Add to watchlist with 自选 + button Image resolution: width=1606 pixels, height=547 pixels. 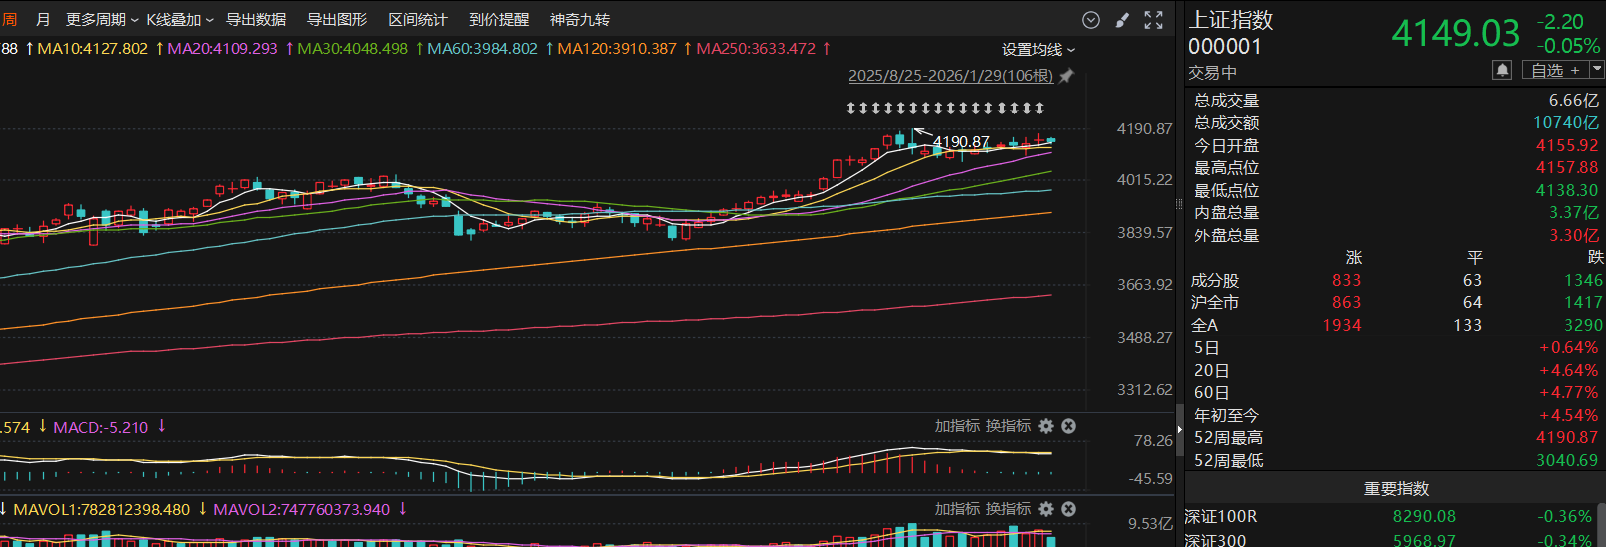pos(1555,70)
